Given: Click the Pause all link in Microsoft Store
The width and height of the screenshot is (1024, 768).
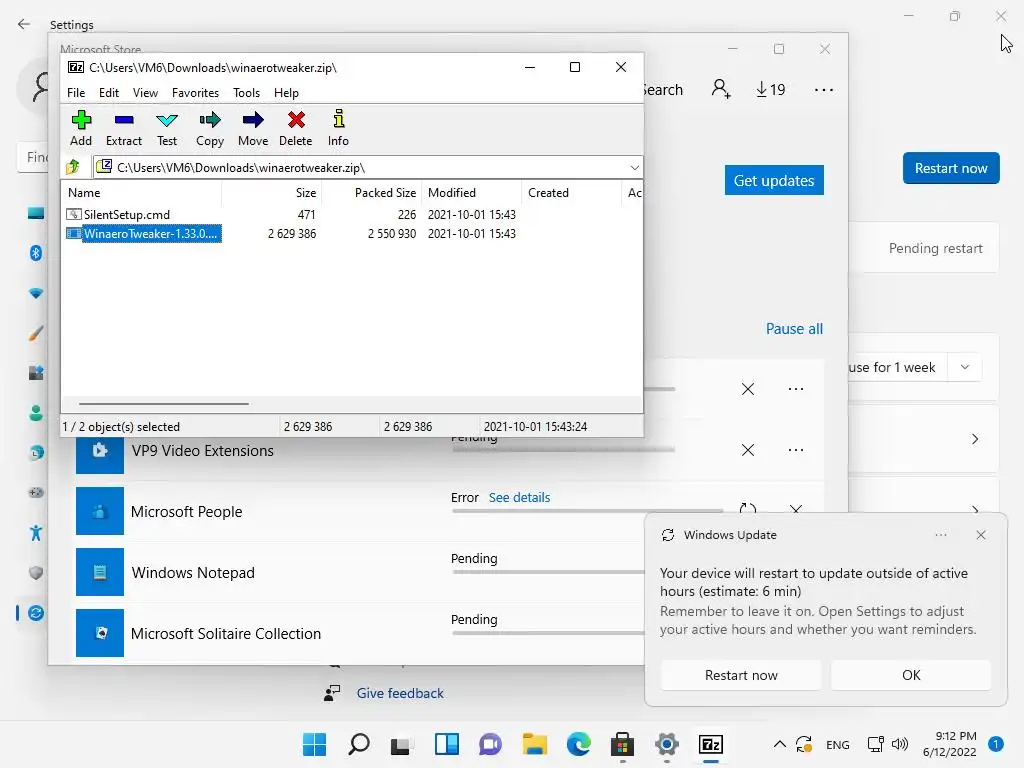Looking at the screenshot, I should 794,328.
